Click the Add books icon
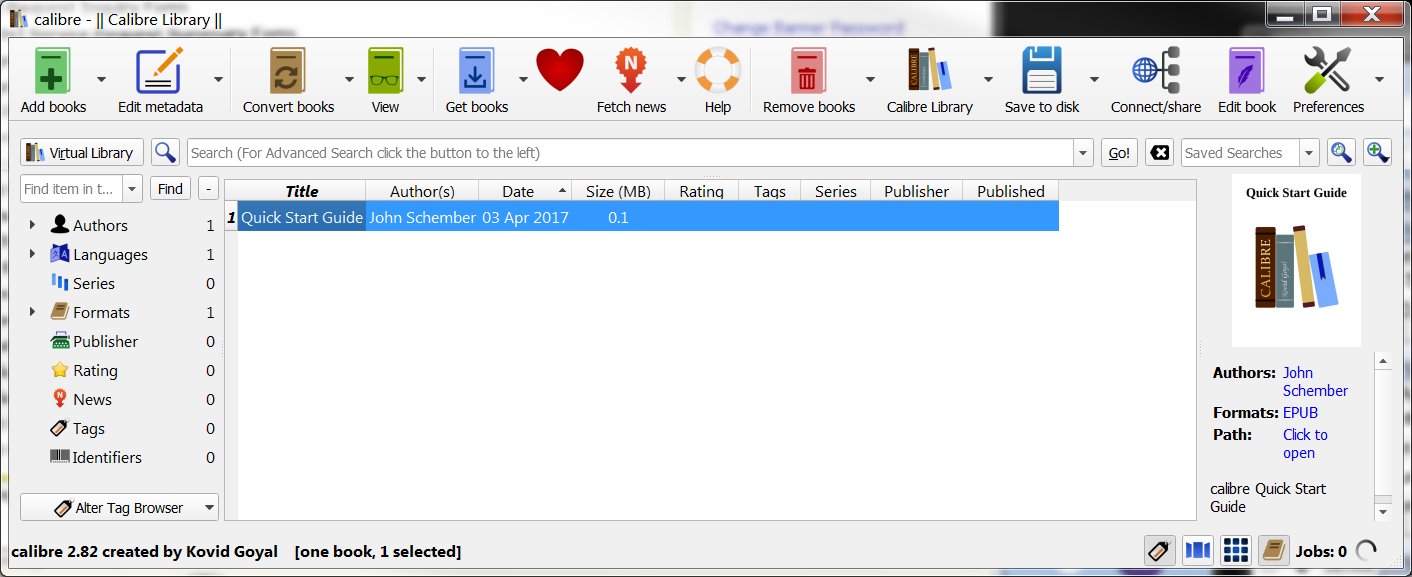 click(x=53, y=72)
